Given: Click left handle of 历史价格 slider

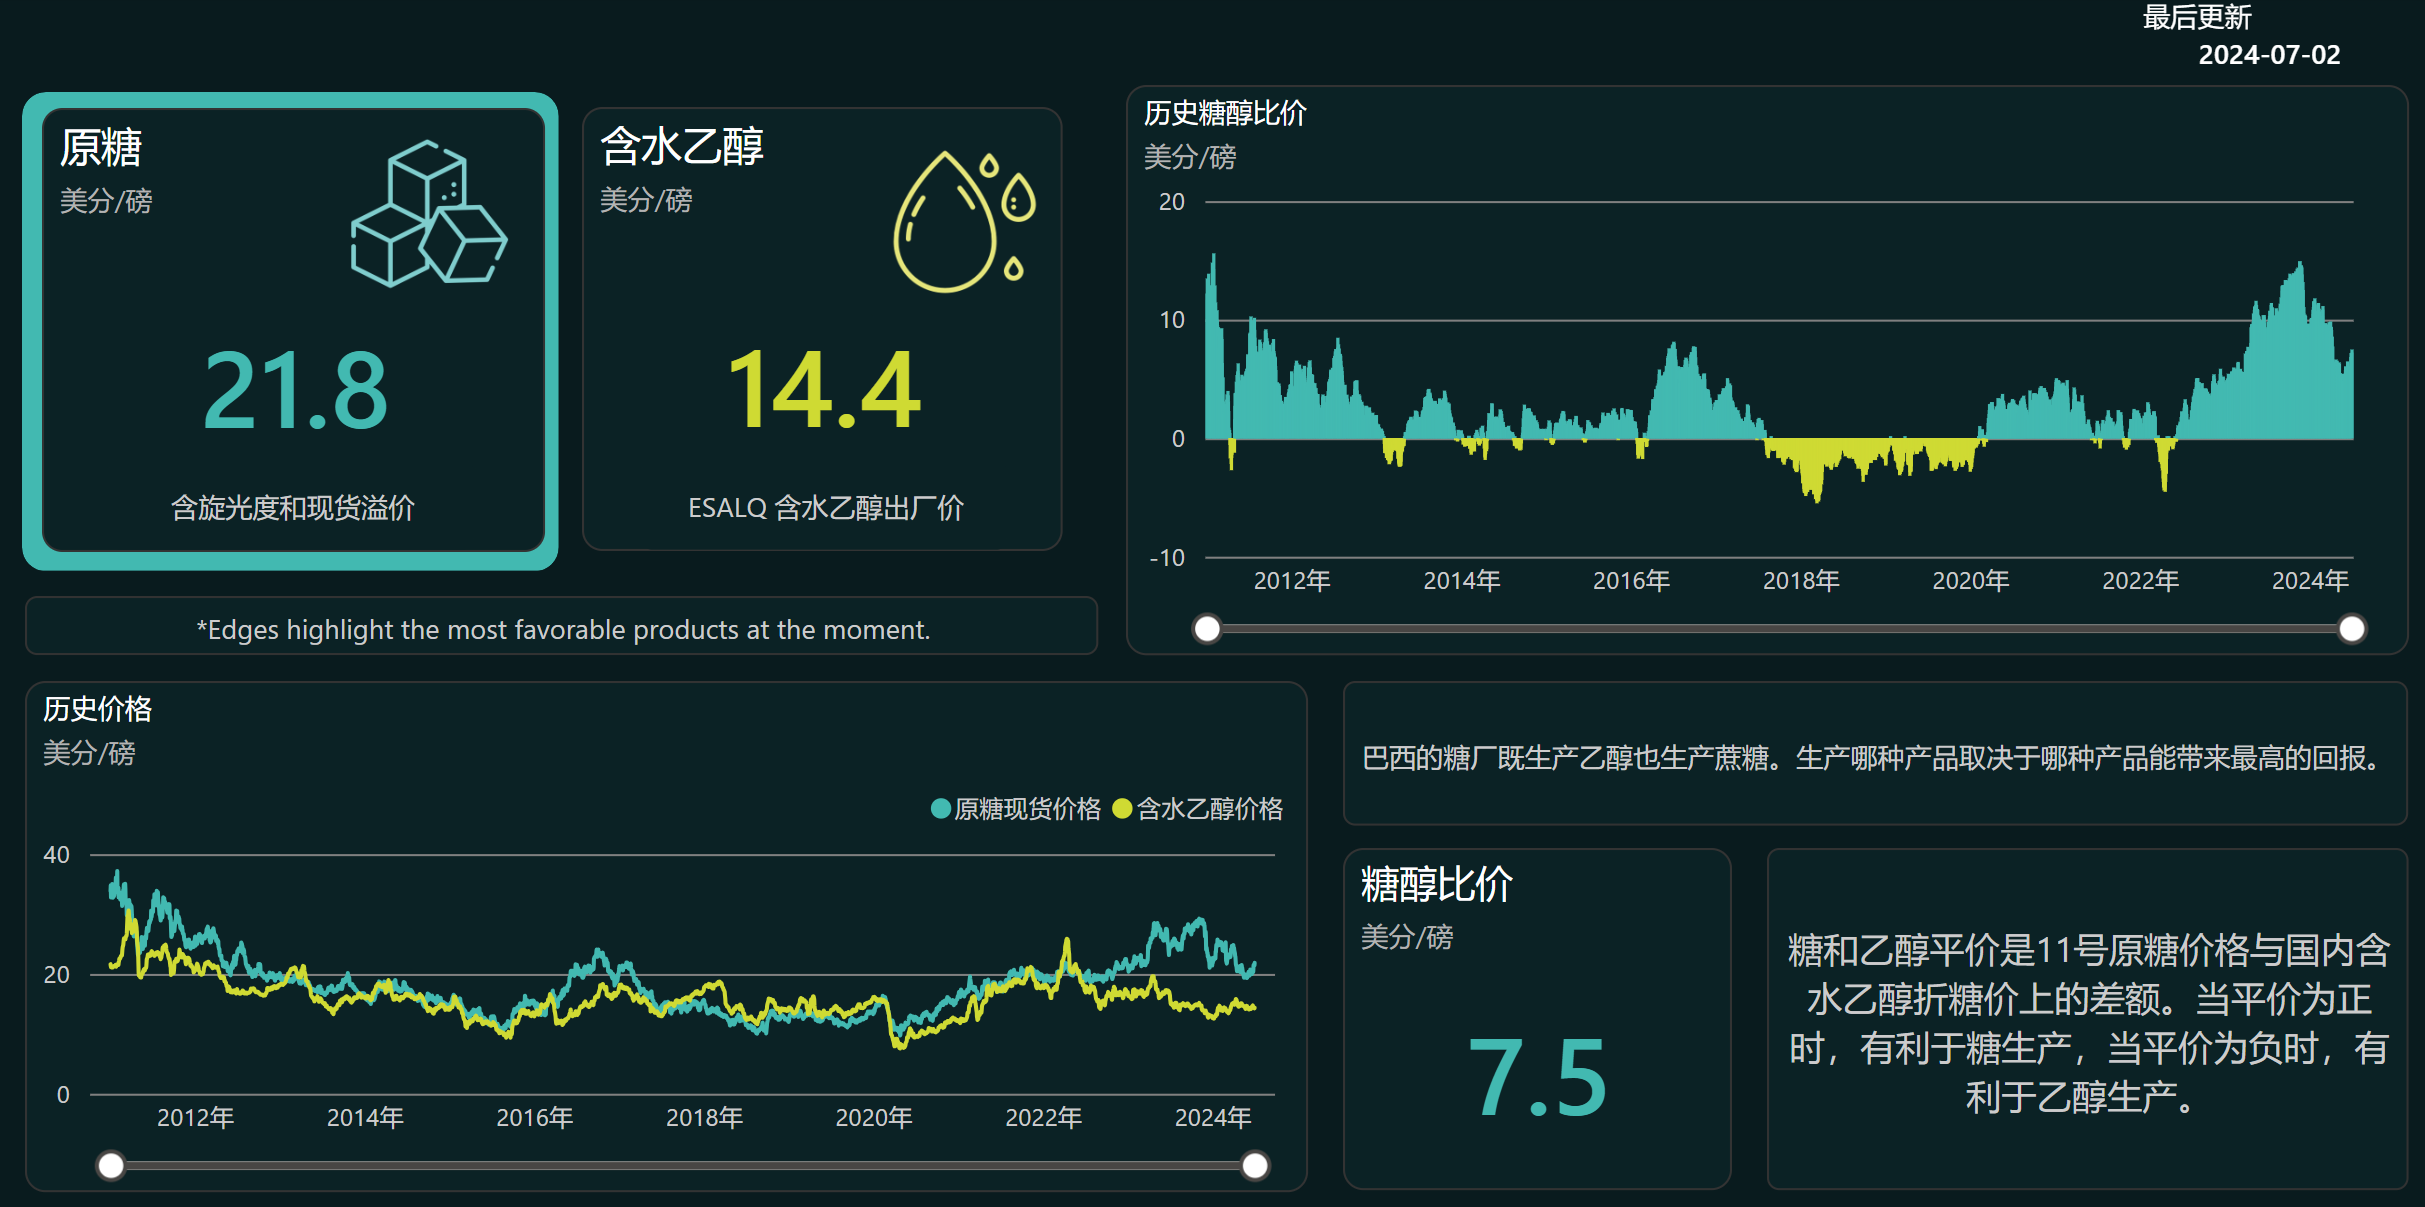Looking at the screenshot, I should (111, 1165).
